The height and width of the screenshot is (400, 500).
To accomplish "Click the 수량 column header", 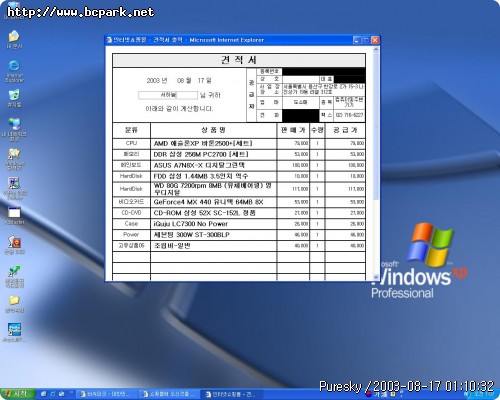I will coord(317,130).
